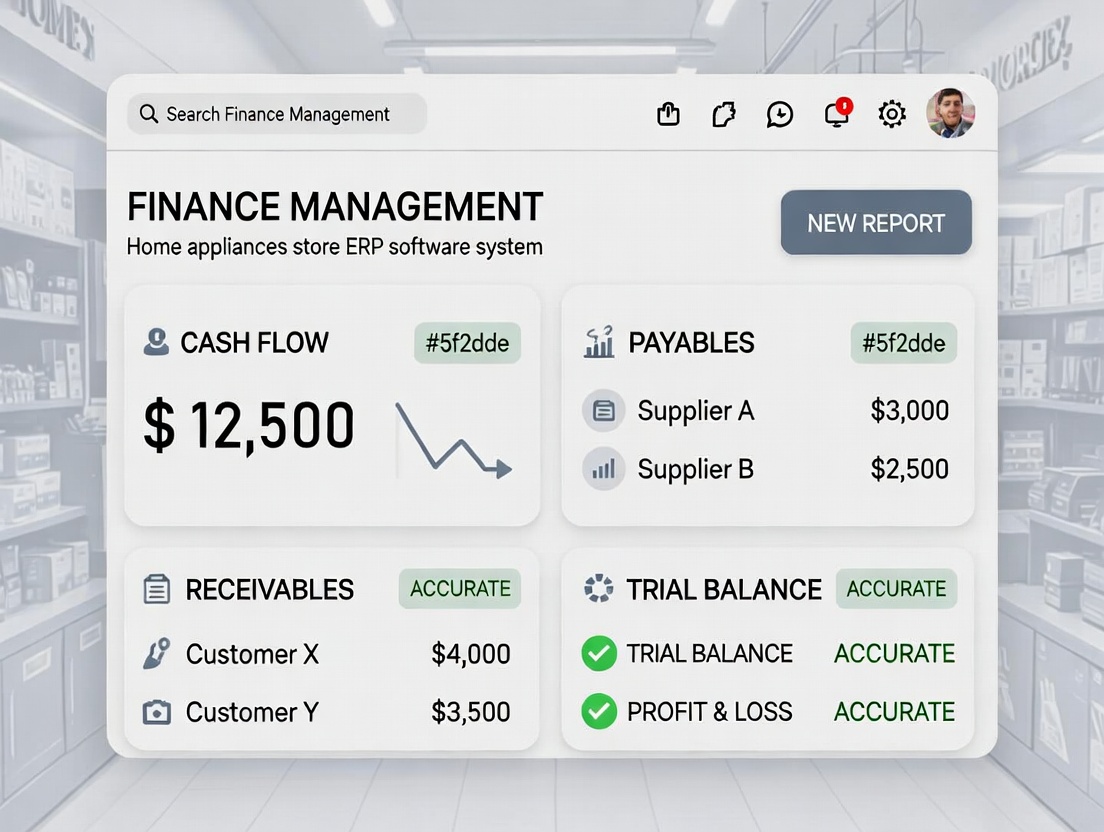
Task: Click the Cash Flow card icon
Action: click(156, 343)
